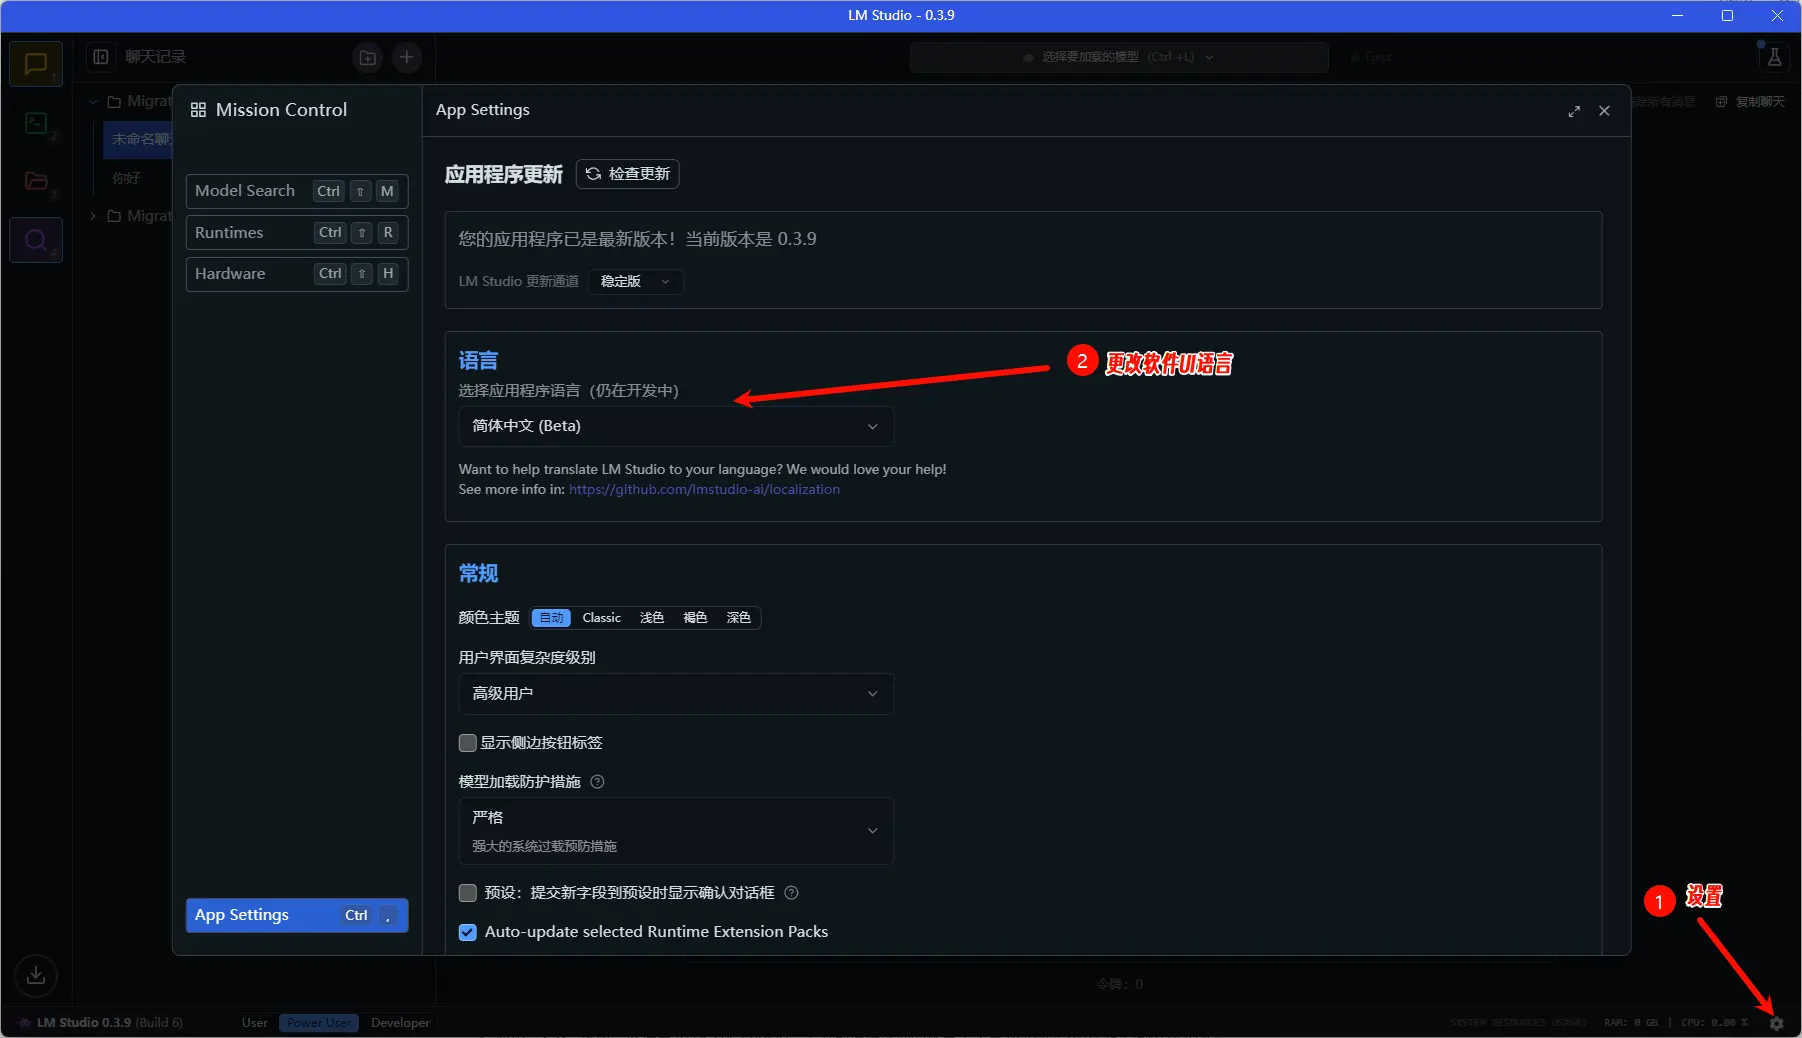Click the info icon beside 模型加载防护措施
The height and width of the screenshot is (1038, 1802).
tap(597, 782)
